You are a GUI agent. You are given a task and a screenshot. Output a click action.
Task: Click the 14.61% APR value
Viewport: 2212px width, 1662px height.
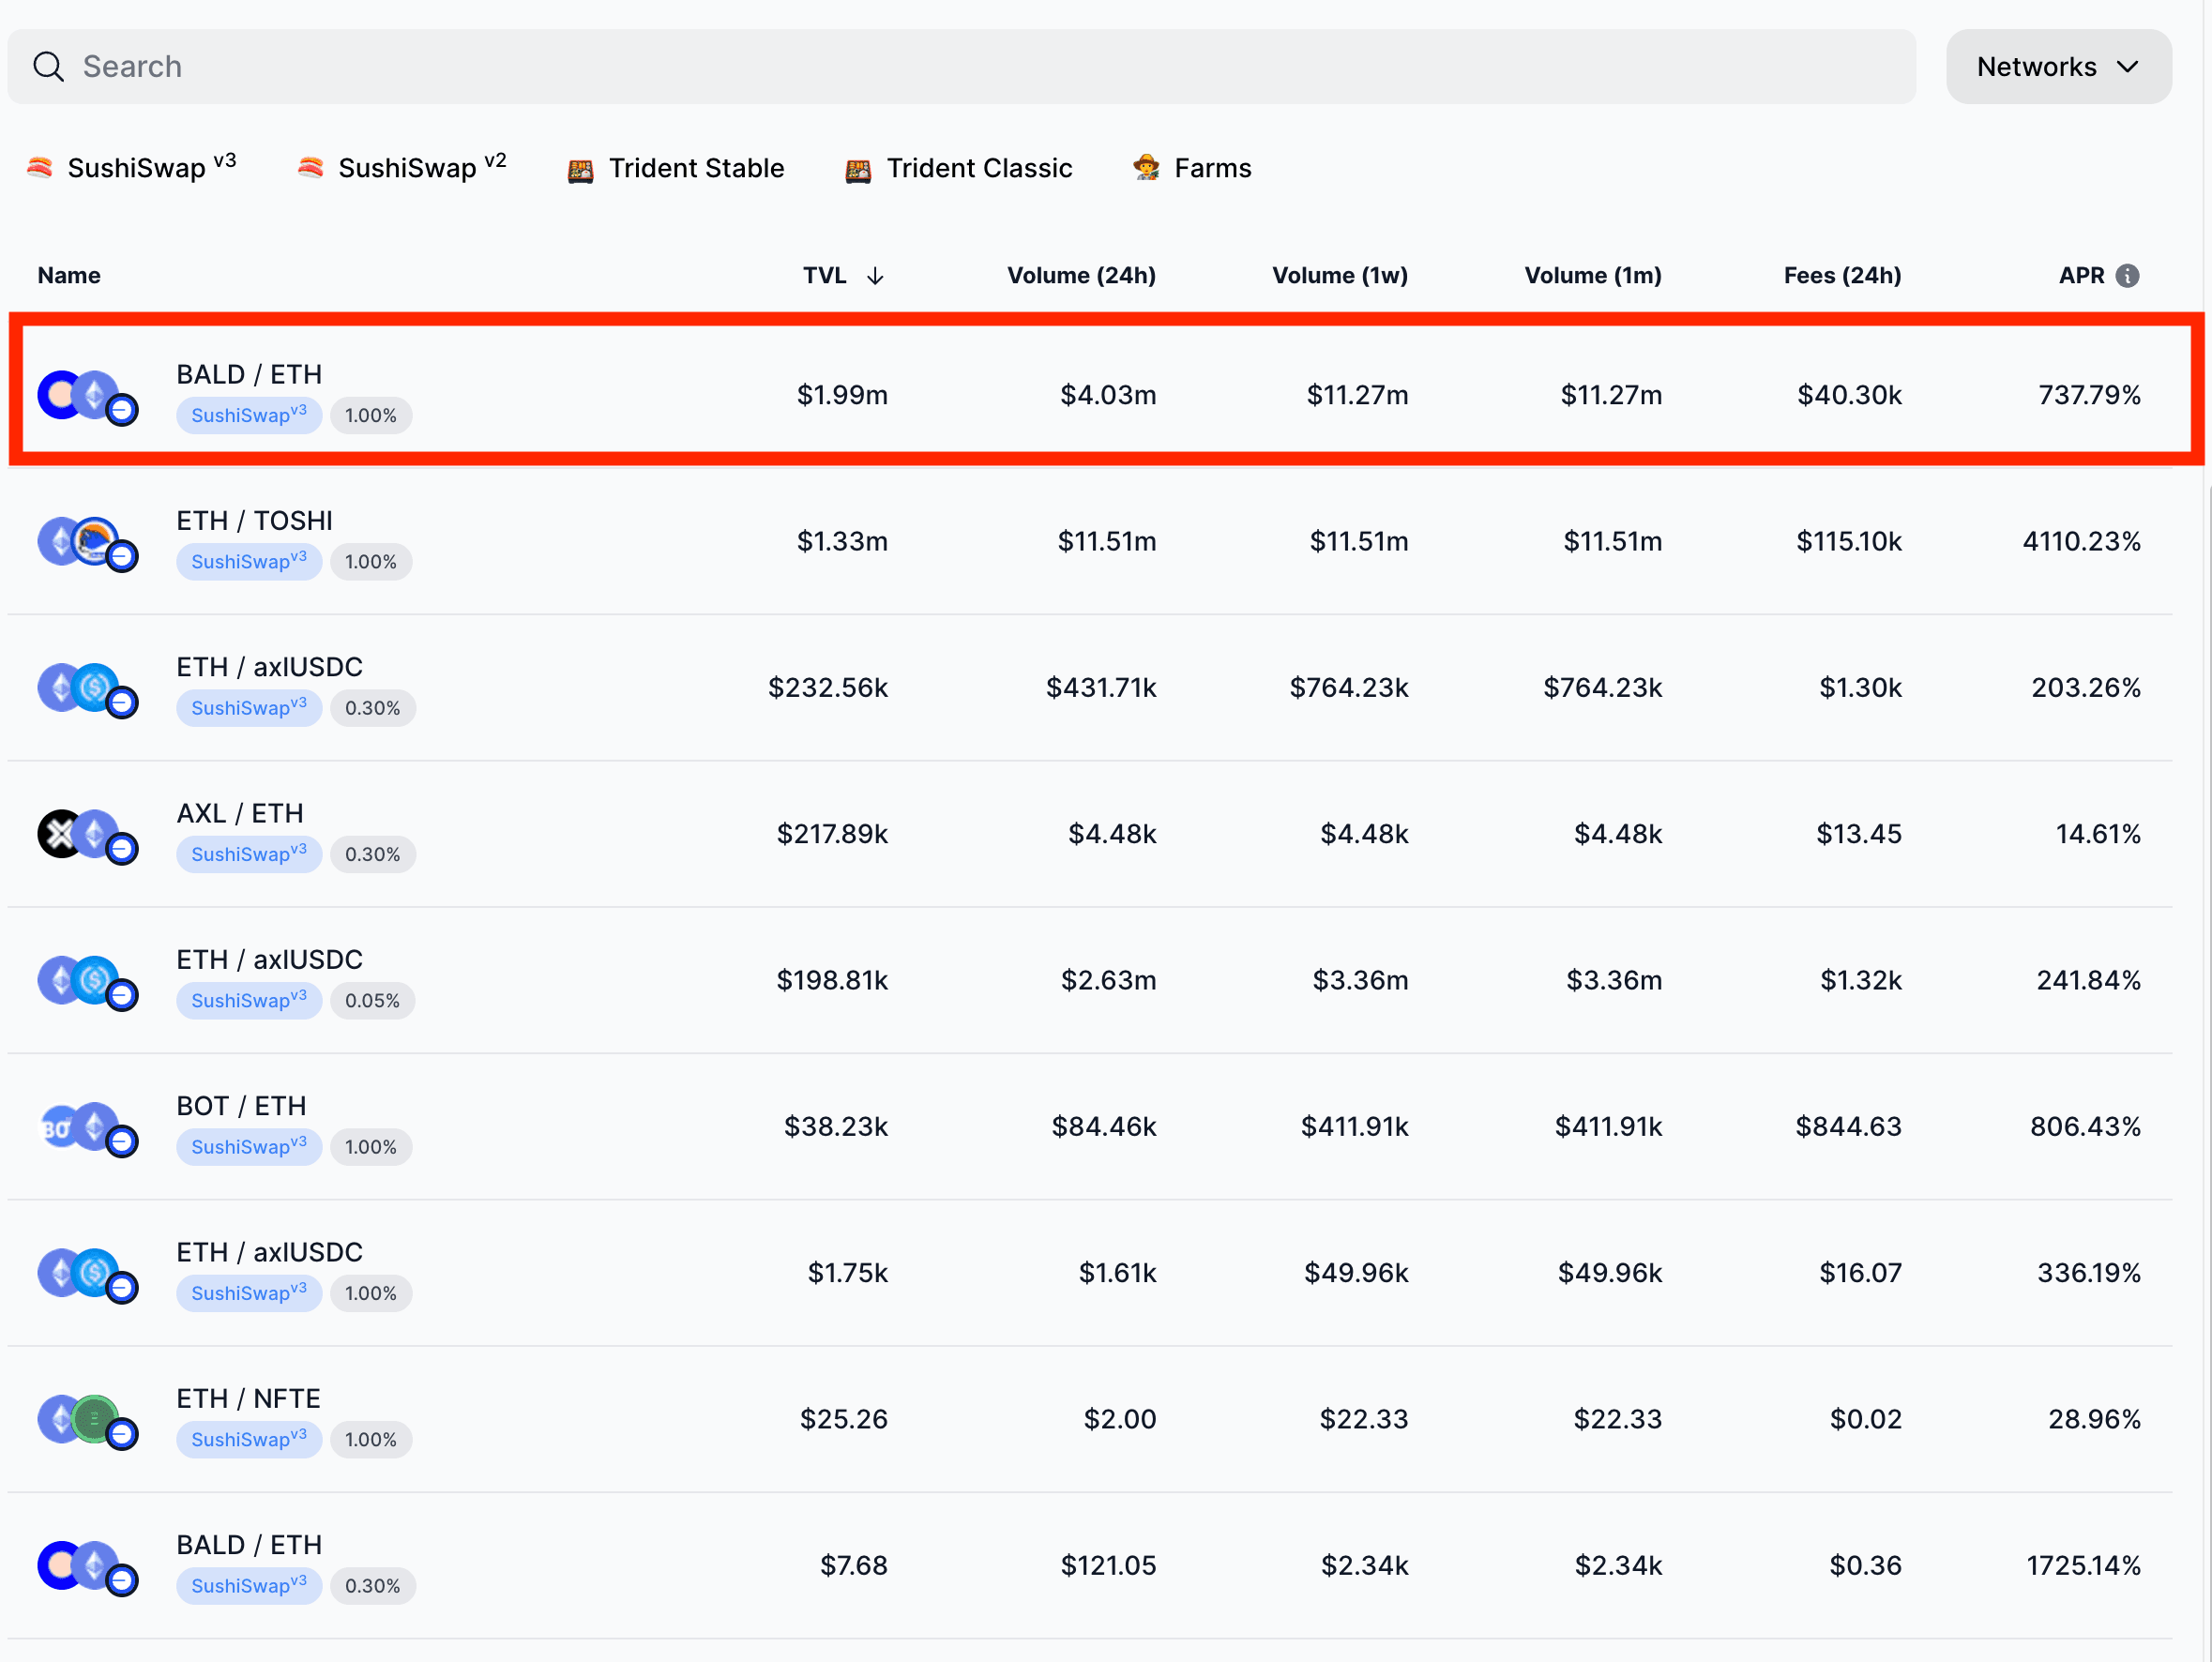coord(2098,834)
